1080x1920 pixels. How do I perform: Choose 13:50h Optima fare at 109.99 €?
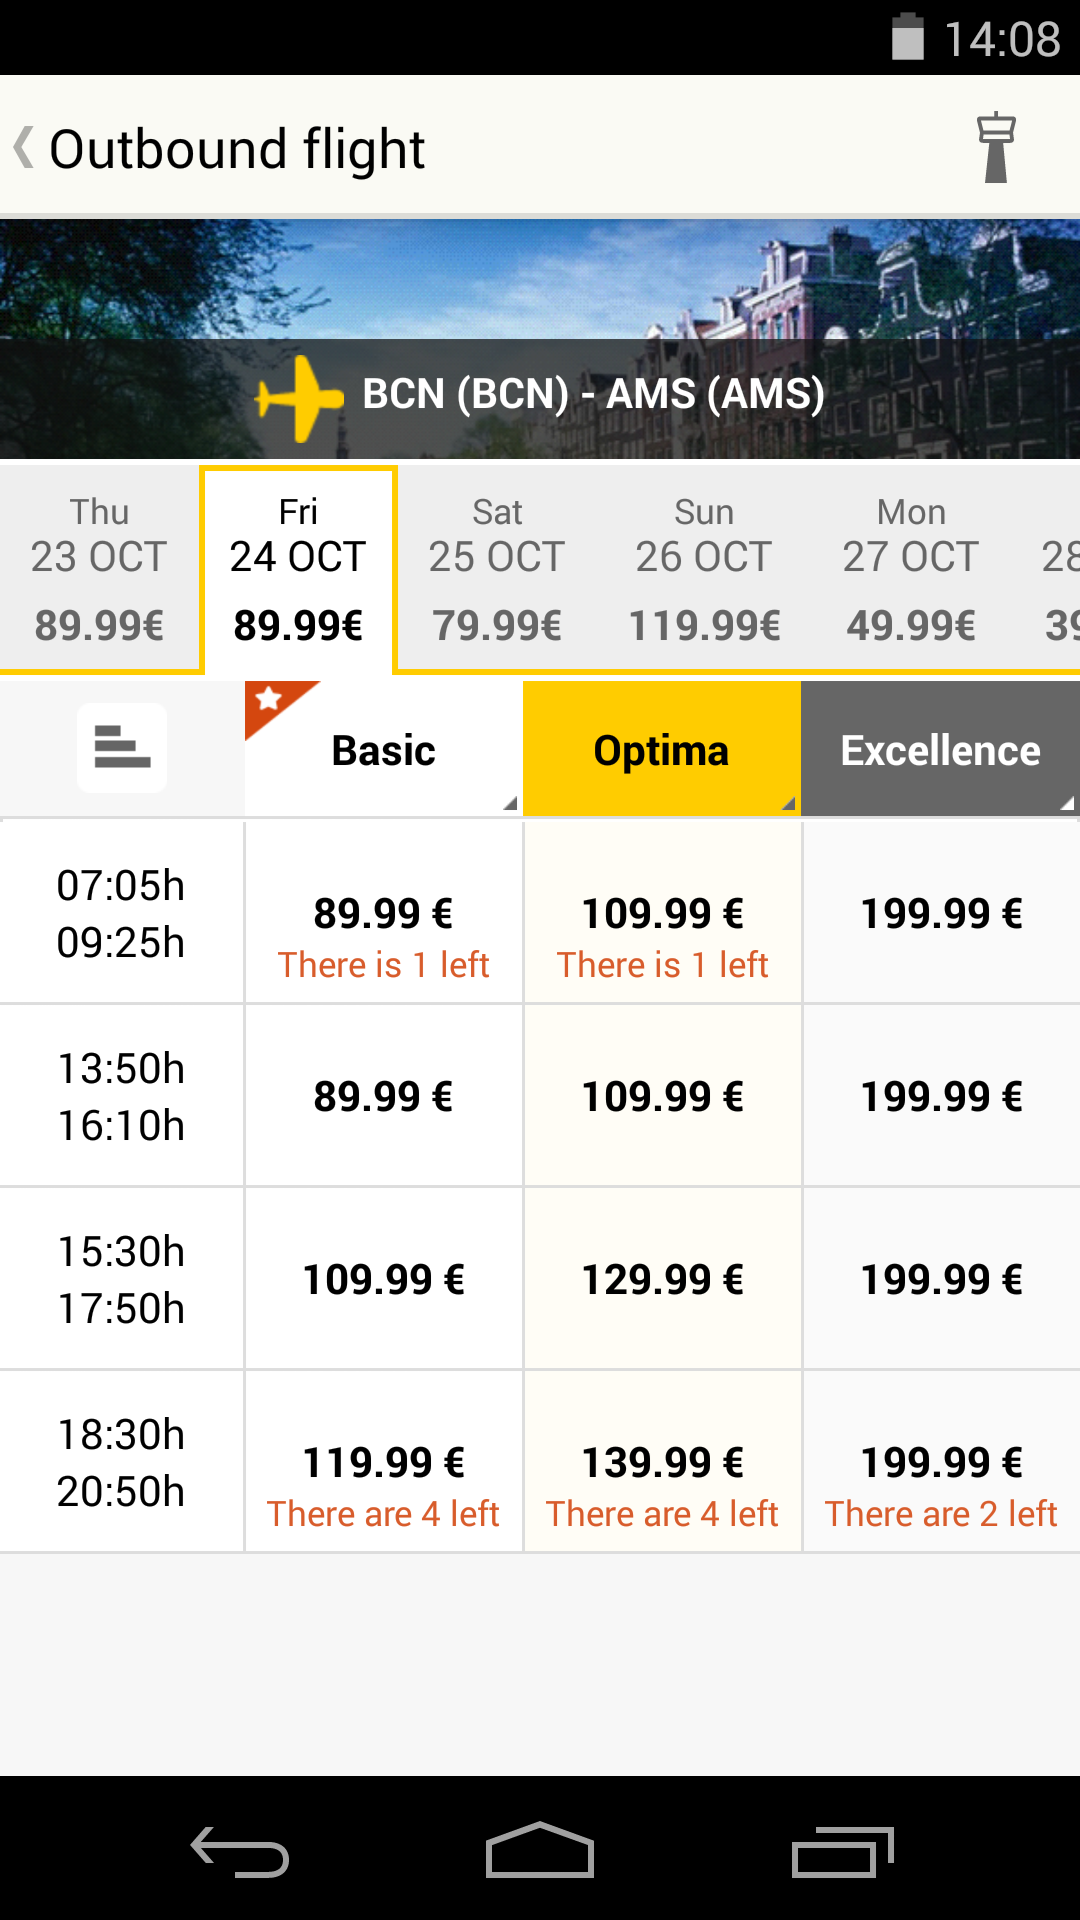[x=662, y=1097]
